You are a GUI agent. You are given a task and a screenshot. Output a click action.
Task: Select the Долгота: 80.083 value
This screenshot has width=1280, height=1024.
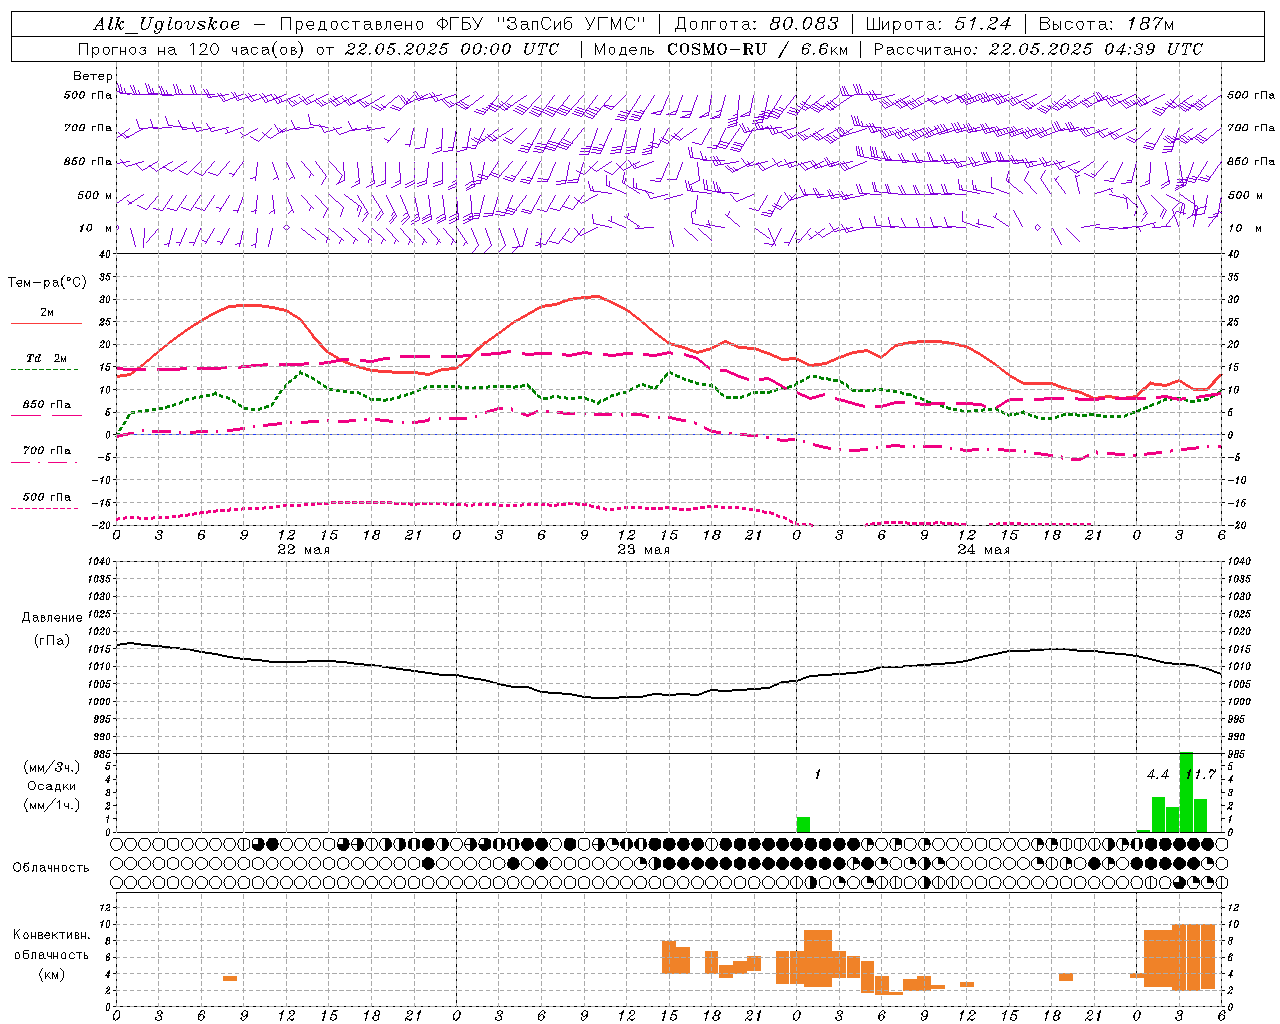(757, 24)
